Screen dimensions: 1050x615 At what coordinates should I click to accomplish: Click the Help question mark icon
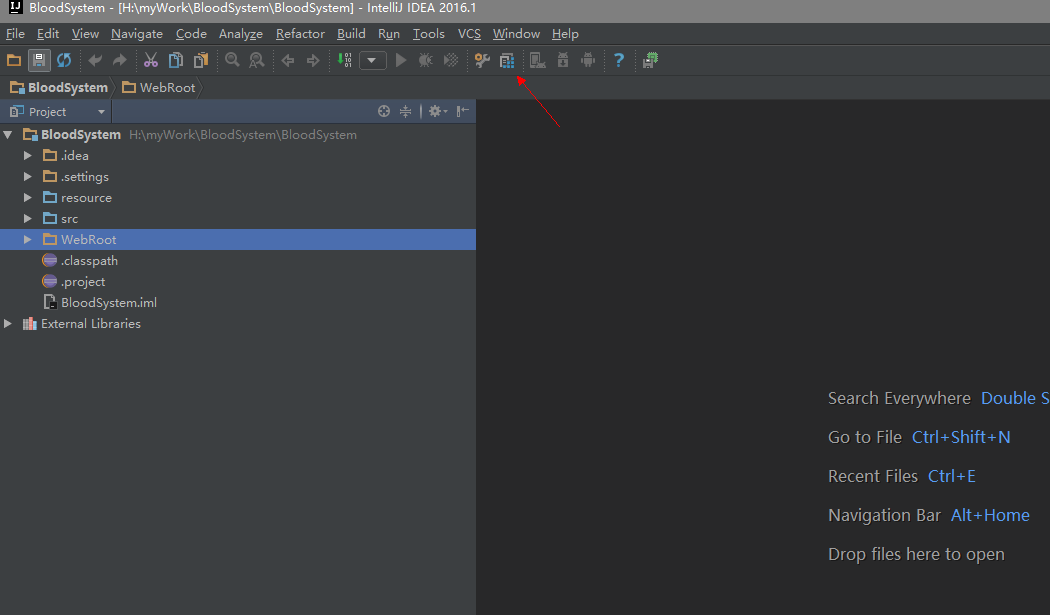pos(619,60)
